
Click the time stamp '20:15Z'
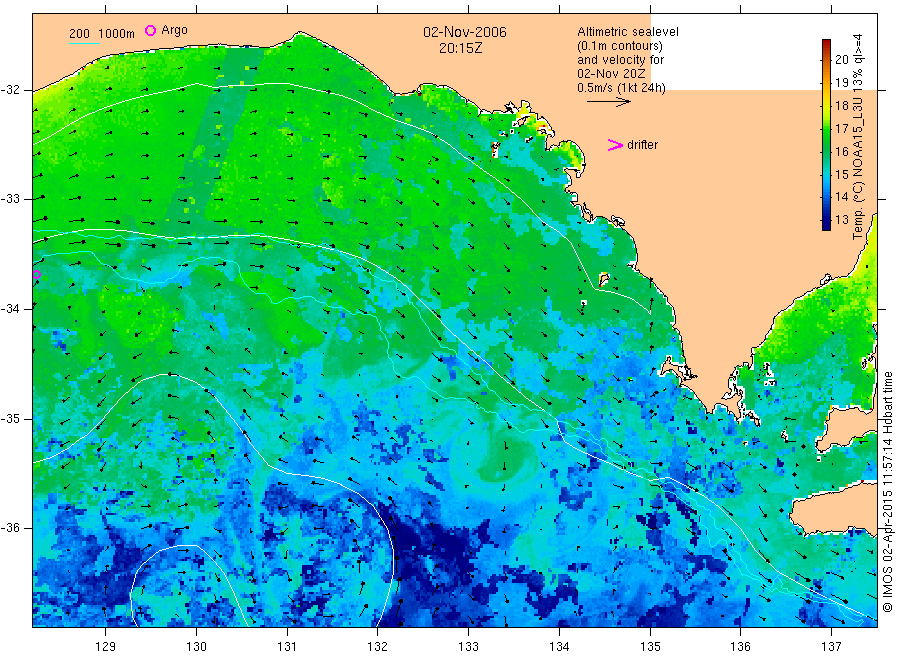[x=460, y=48]
